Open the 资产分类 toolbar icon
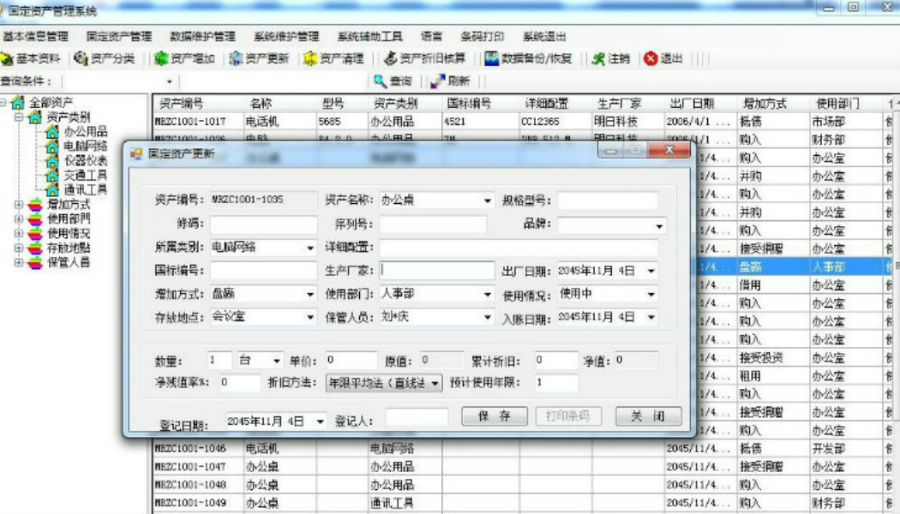 point(81,59)
